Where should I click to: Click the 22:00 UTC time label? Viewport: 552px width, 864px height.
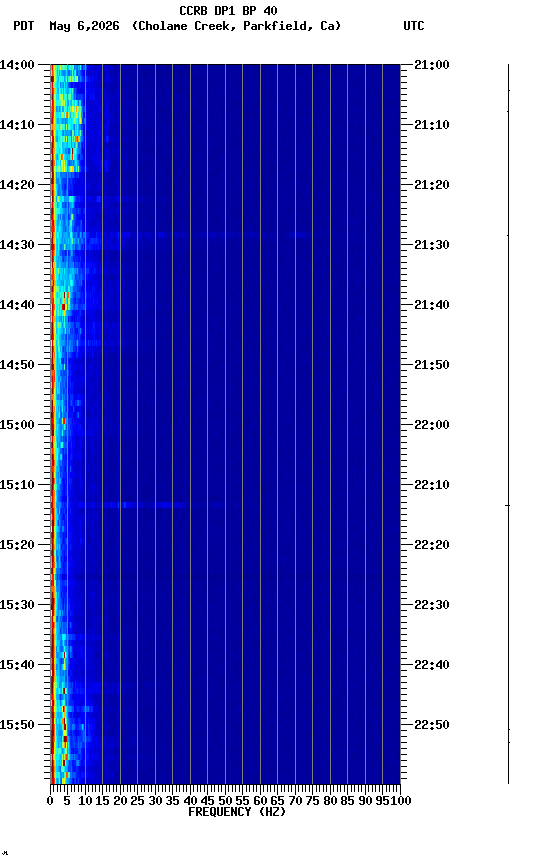[432, 425]
